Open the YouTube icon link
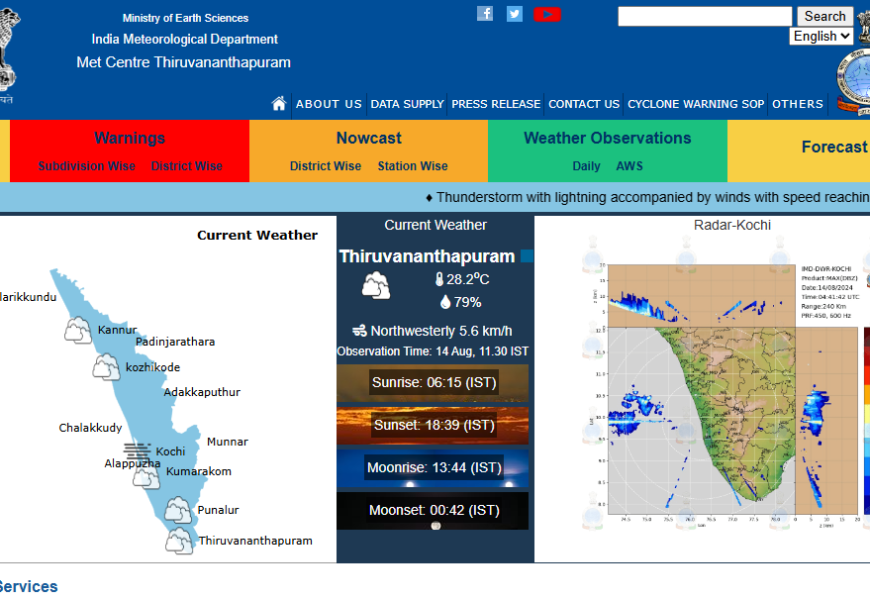 click(547, 13)
